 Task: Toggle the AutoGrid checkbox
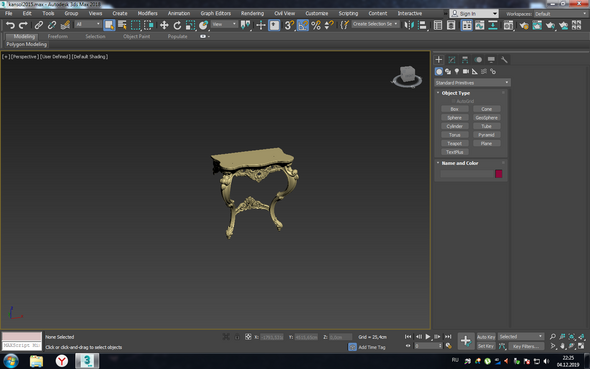click(x=453, y=101)
